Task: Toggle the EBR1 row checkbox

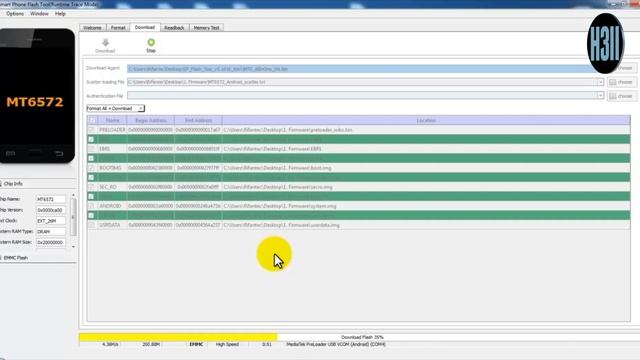Action: [x=91, y=149]
